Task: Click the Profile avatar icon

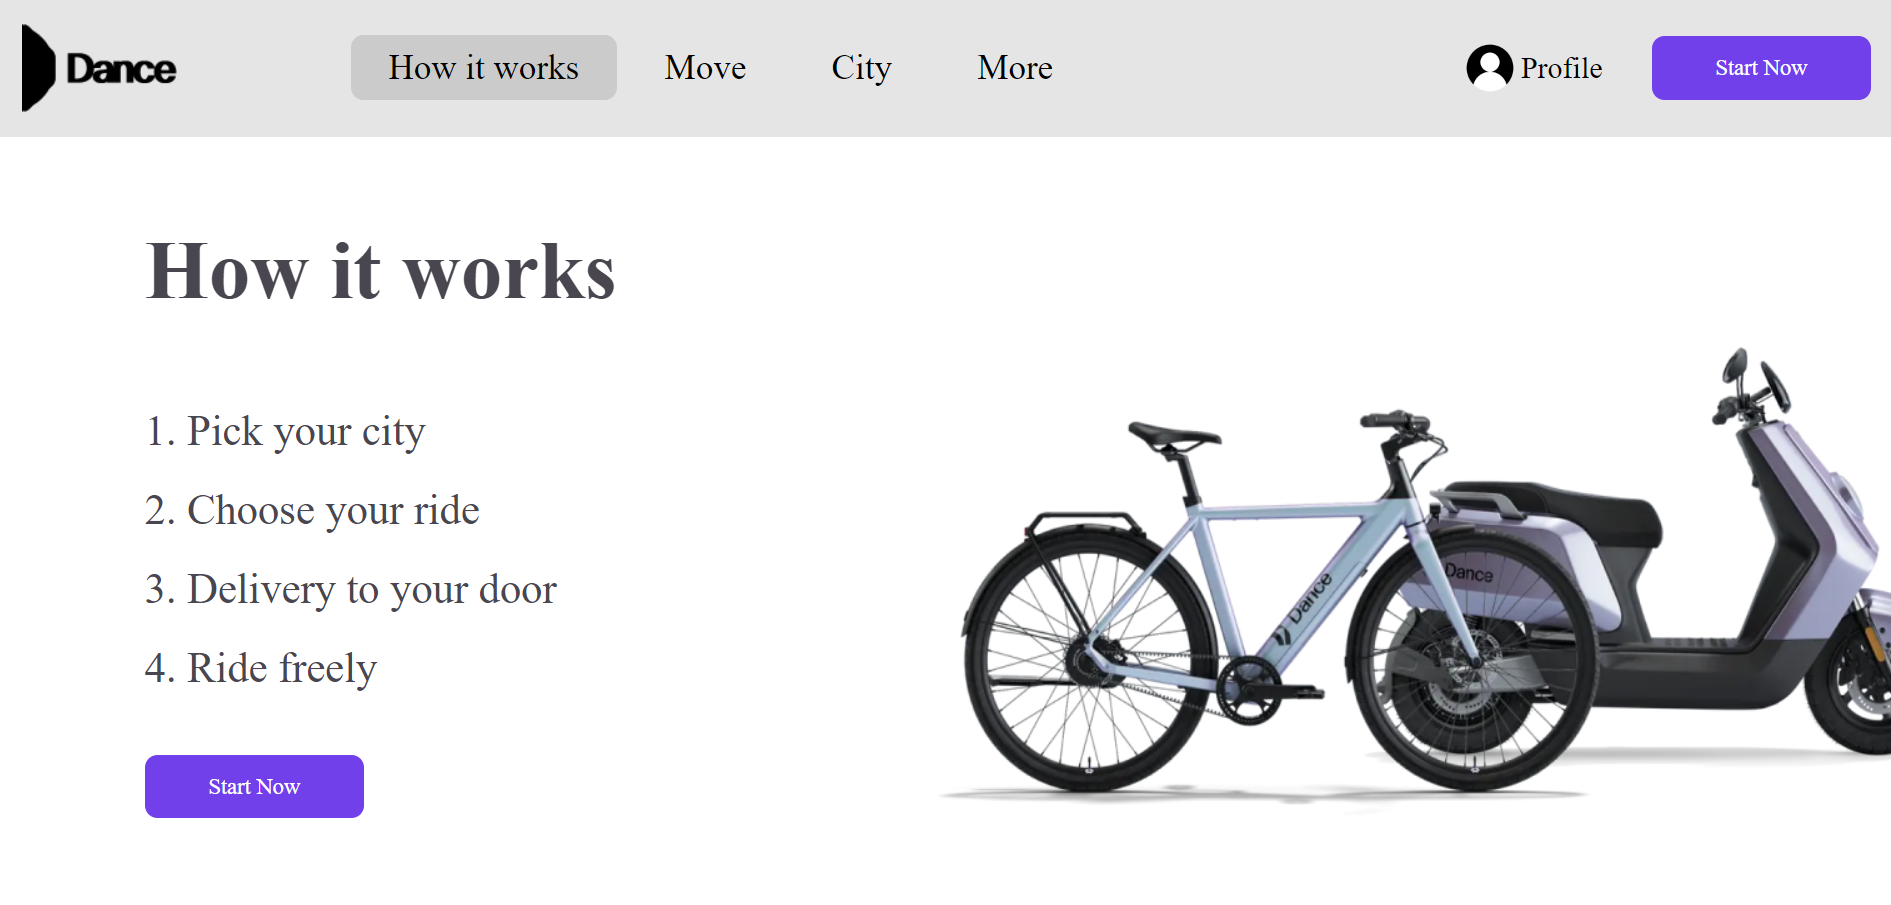Action: (1489, 68)
